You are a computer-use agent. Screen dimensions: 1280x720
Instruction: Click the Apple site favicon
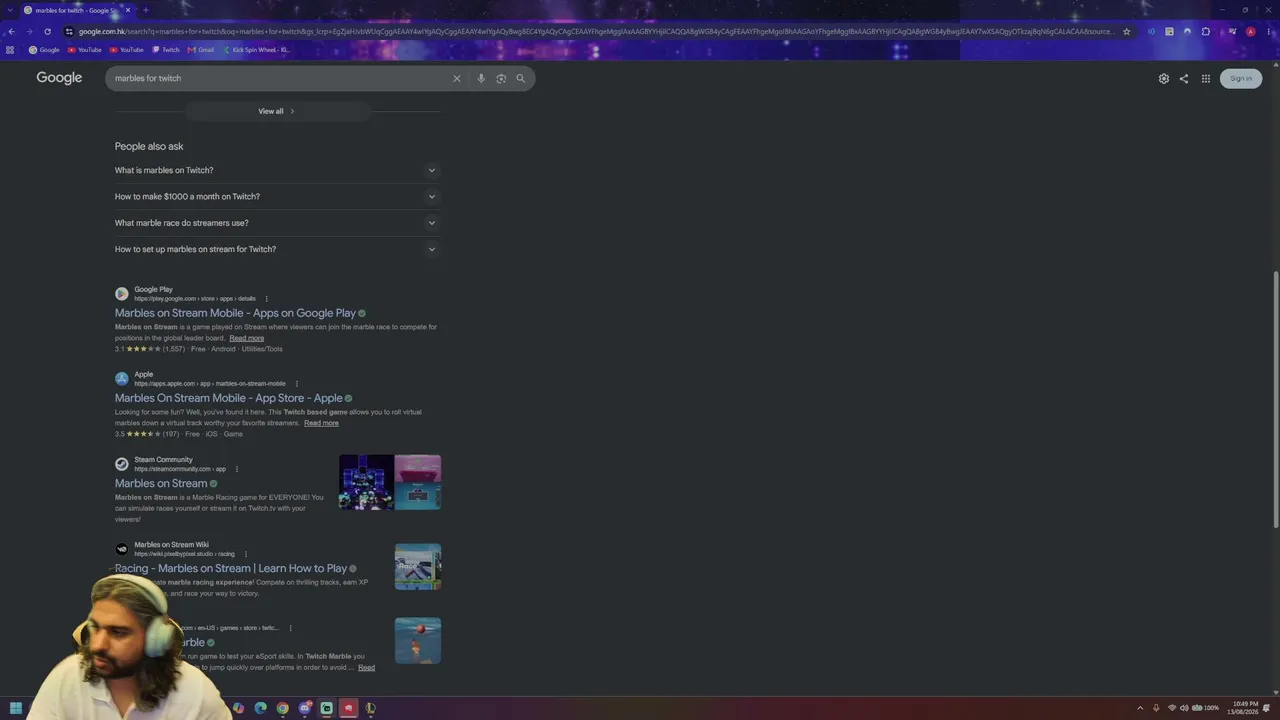[x=122, y=379]
